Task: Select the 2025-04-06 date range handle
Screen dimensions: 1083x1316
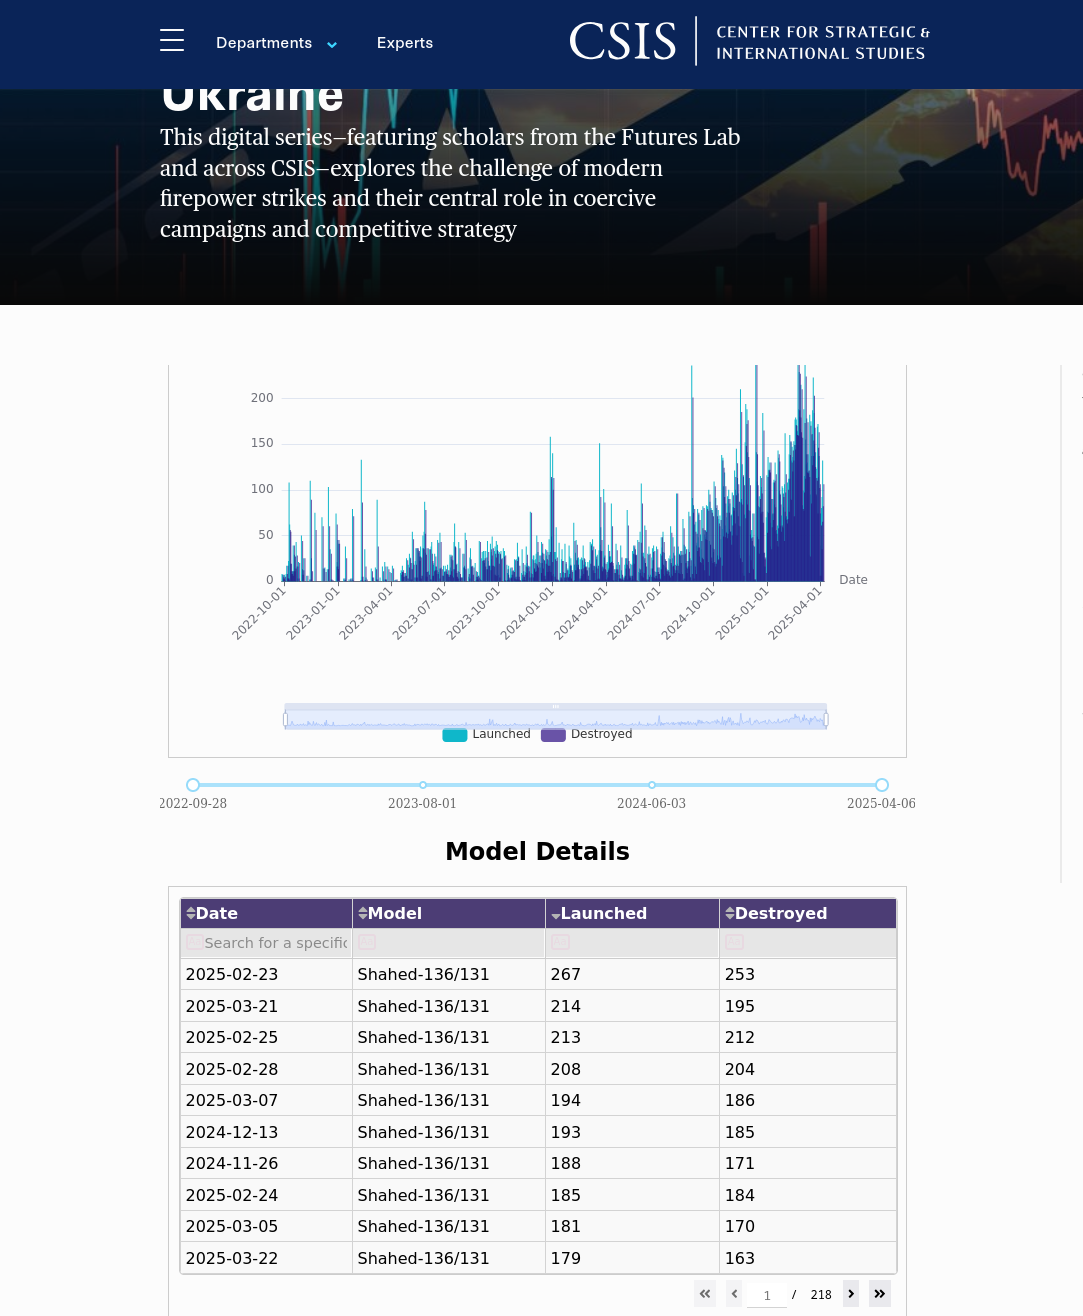Action: (x=882, y=785)
